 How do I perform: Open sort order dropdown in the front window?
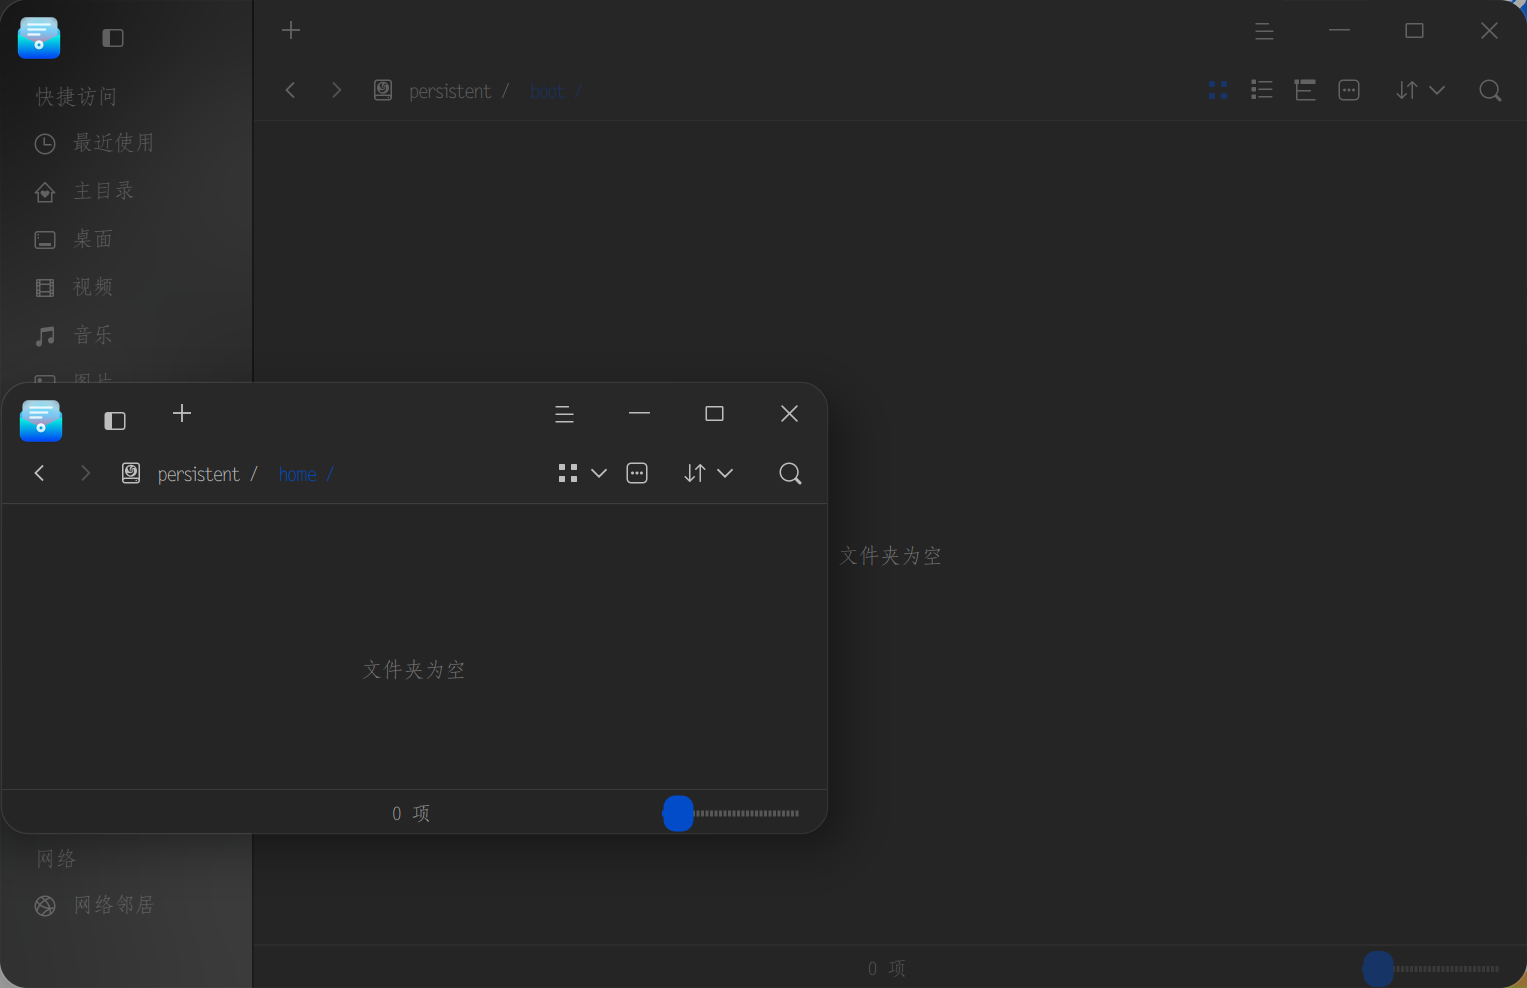pyautogui.click(x=708, y=473)
